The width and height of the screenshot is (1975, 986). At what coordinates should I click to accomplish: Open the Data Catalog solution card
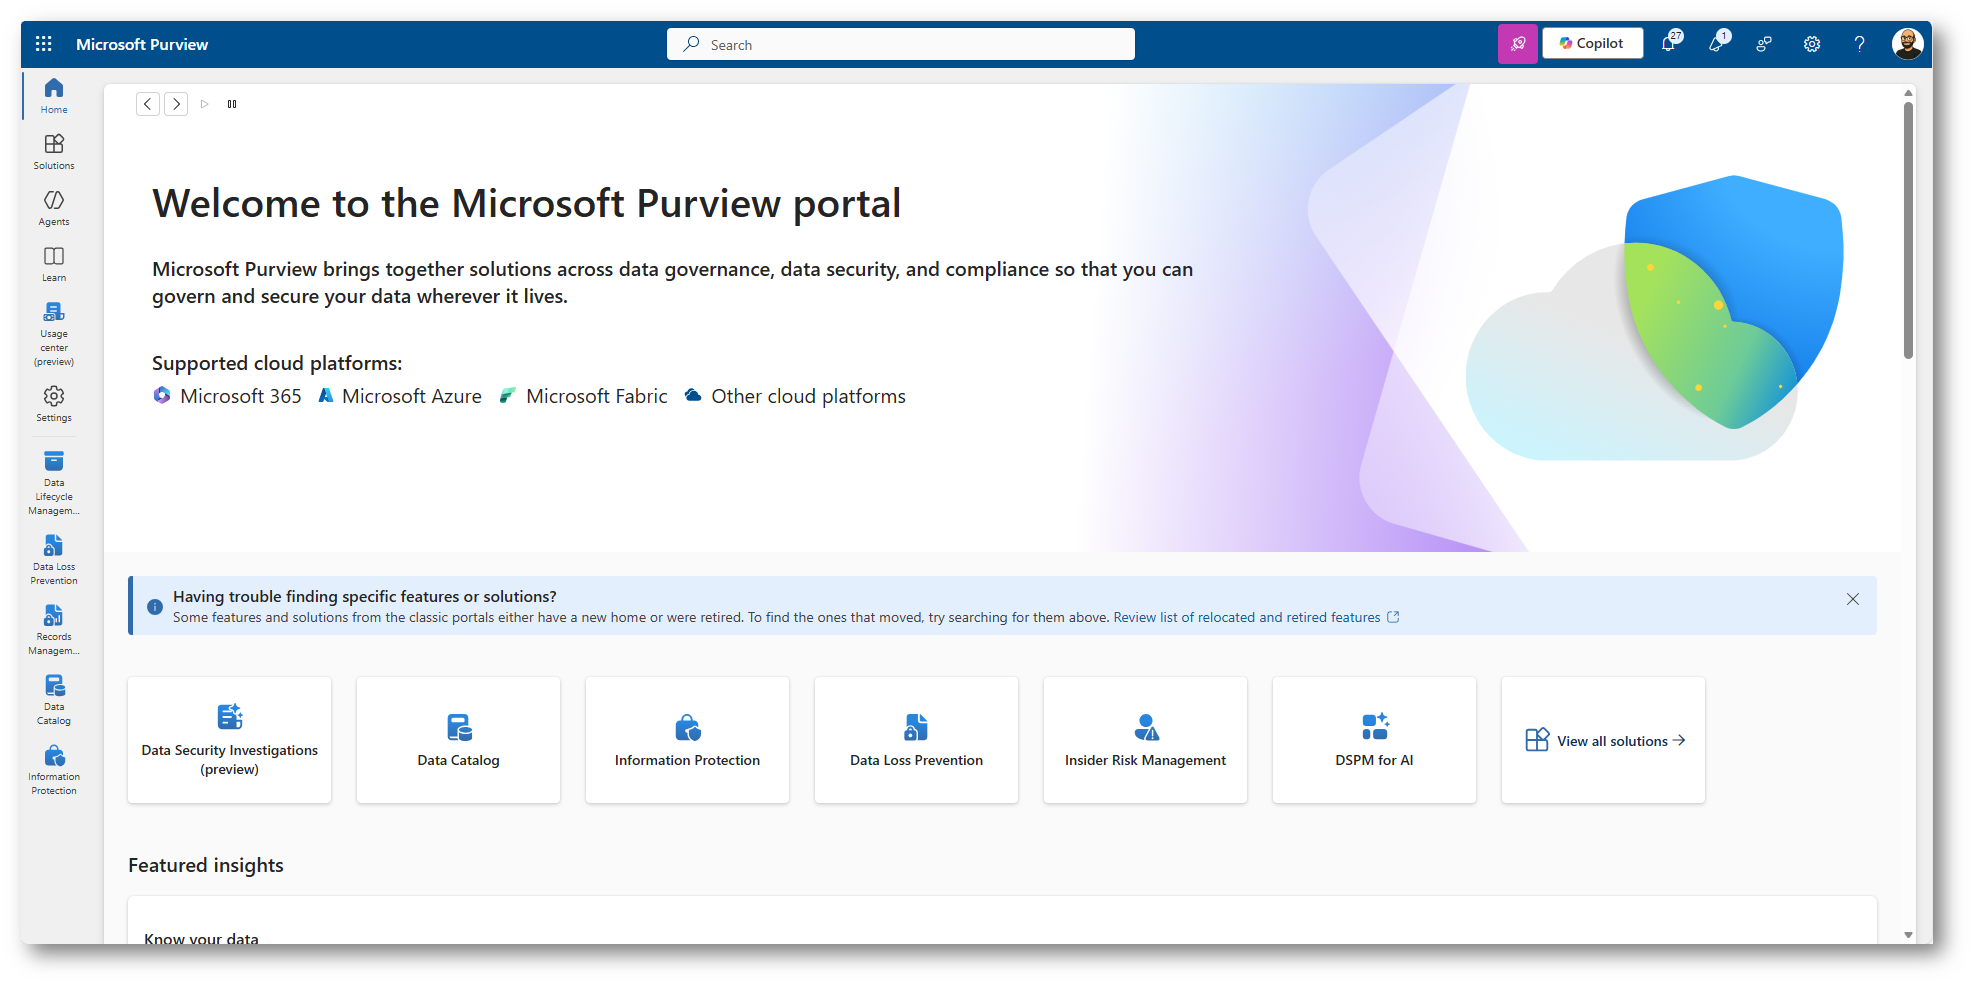[x=458, y=740]
